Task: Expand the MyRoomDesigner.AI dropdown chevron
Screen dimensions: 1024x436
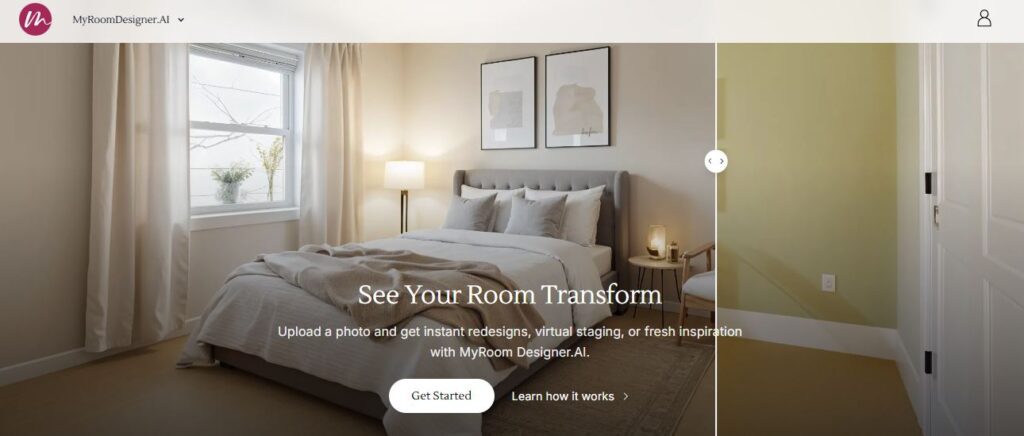Action: coord(181,20)
